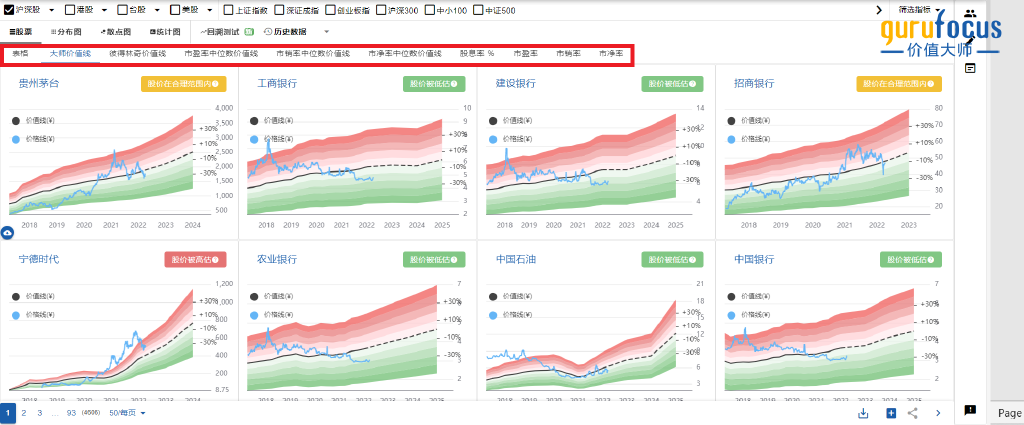Check the 台股 checkbox
1024x425 pixels.
coord(122,10)
